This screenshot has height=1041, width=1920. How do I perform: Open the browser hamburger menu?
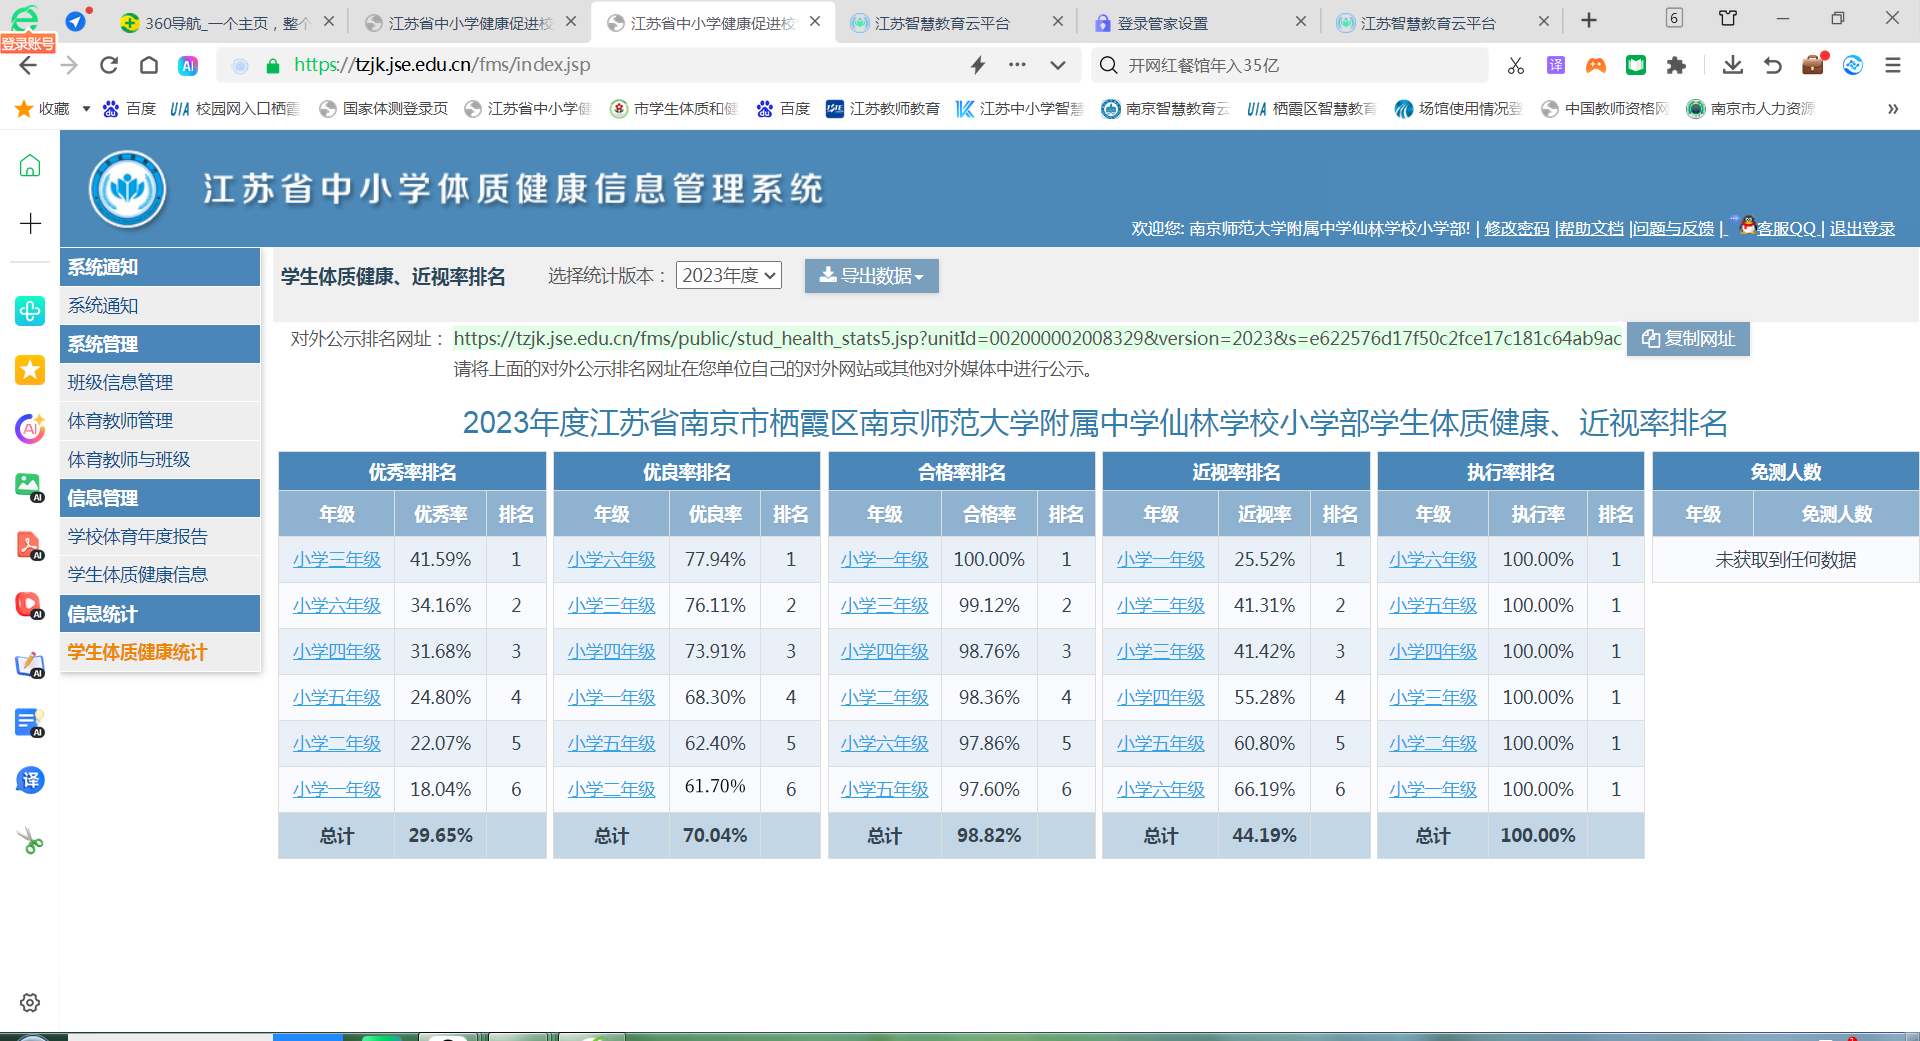(1892, 65)
